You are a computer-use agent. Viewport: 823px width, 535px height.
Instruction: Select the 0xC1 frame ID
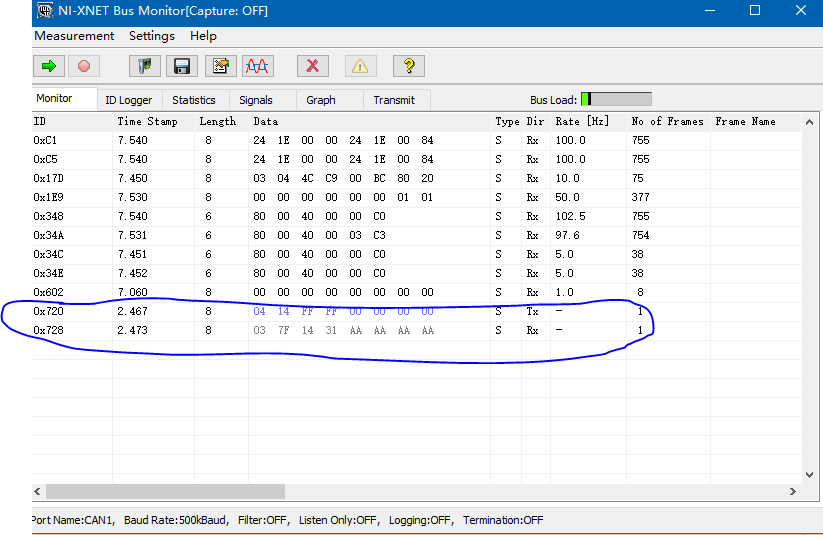(45, 140)
